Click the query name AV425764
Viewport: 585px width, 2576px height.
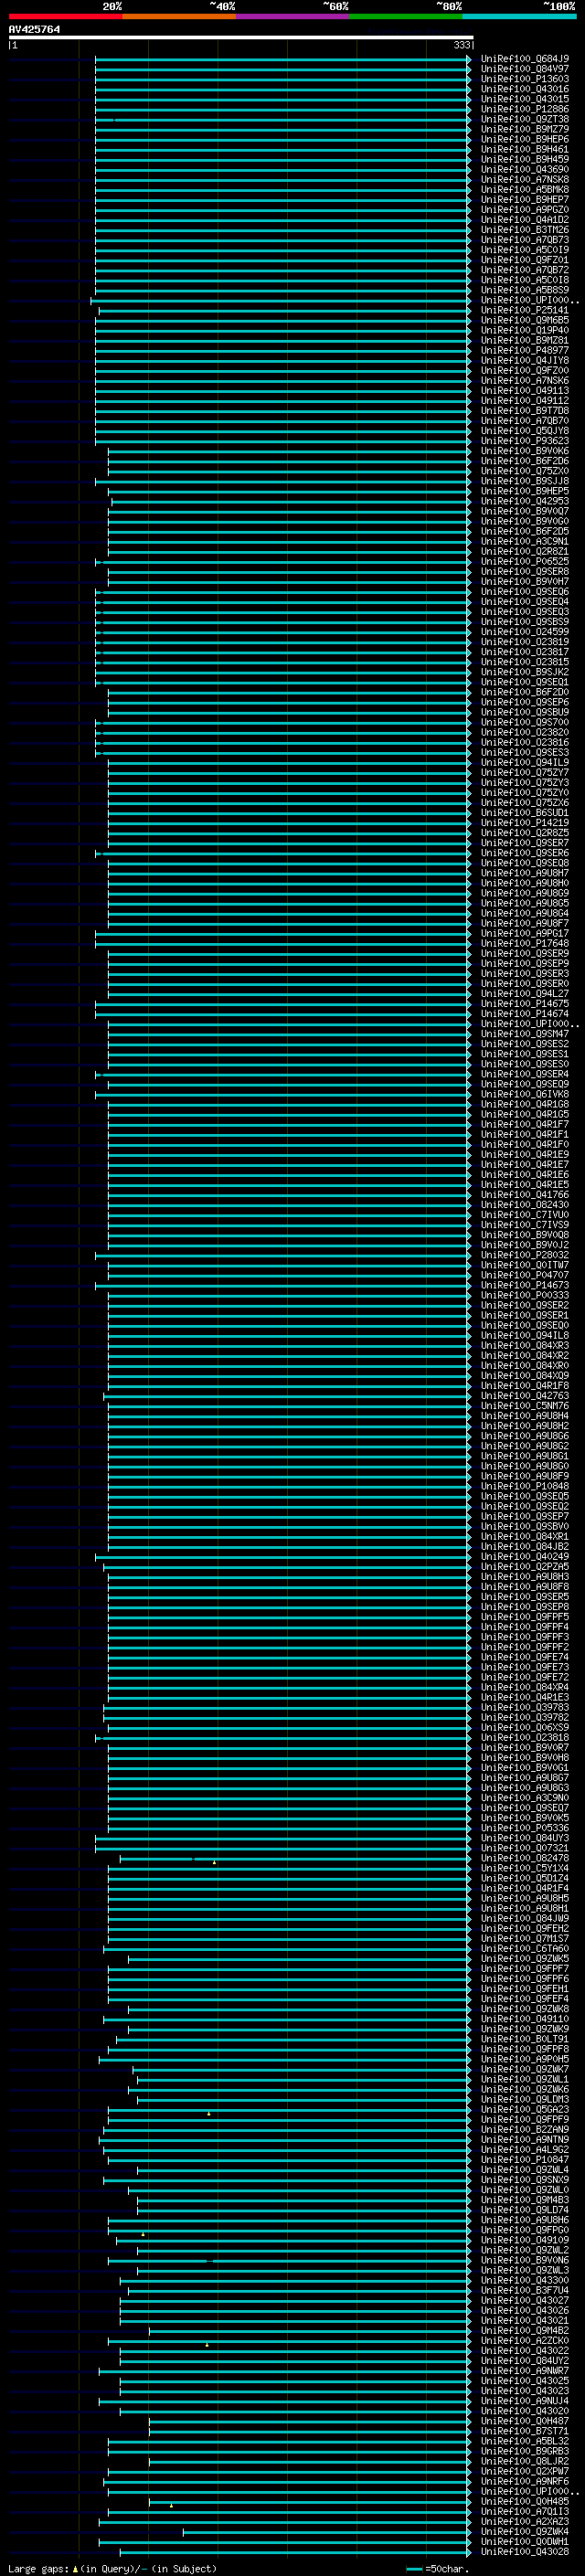coord(34,30)
